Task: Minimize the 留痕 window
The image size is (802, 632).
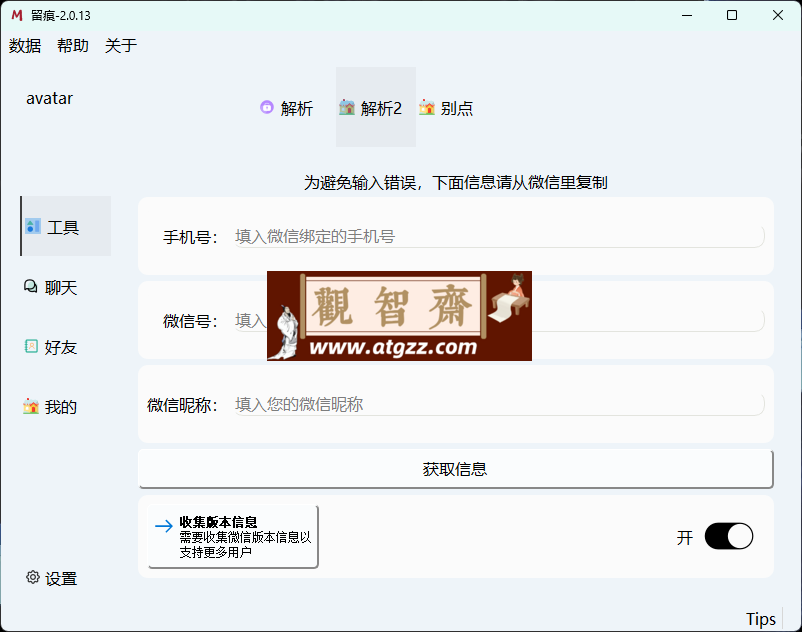Action: (x=687, y=15)
